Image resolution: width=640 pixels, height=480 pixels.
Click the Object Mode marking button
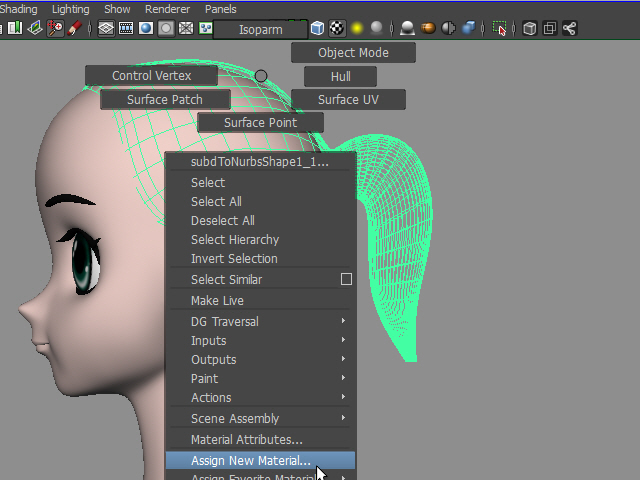[x=353, y=53]
